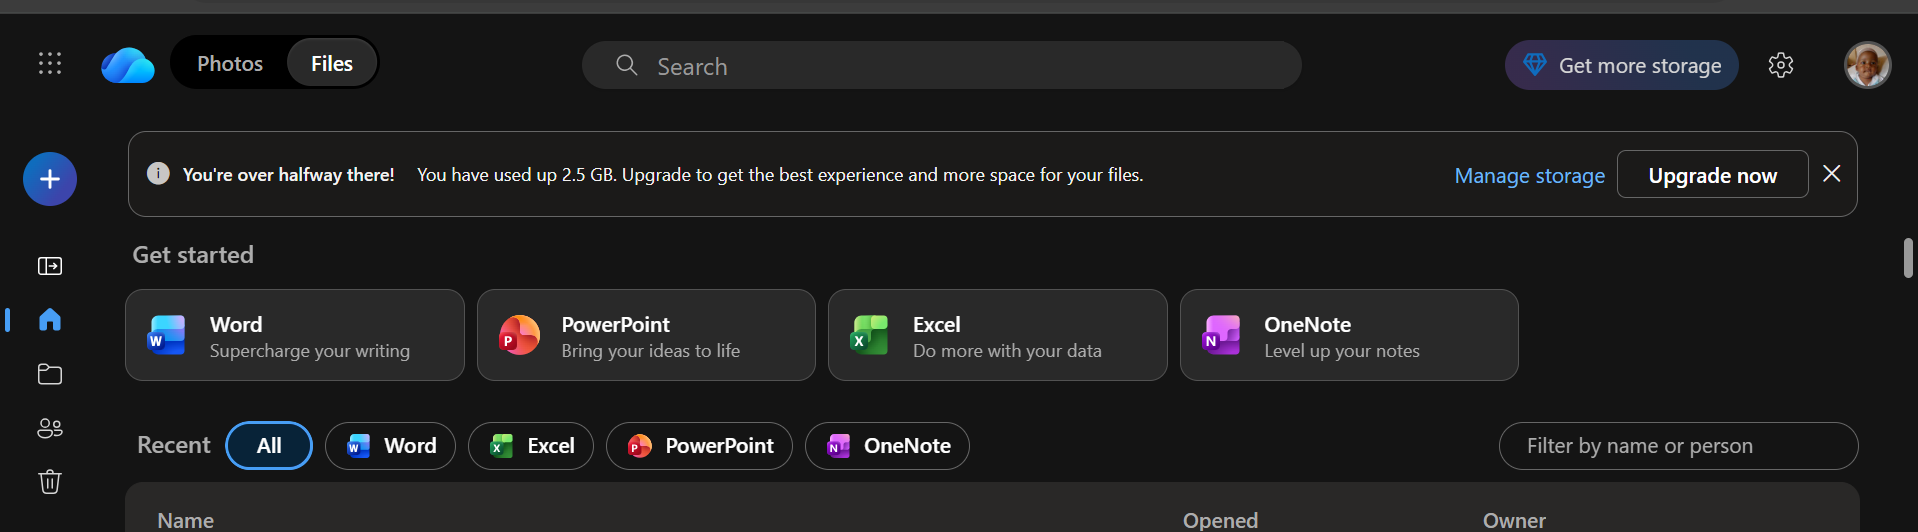Click Filter by name or person field

[1679, 446]
